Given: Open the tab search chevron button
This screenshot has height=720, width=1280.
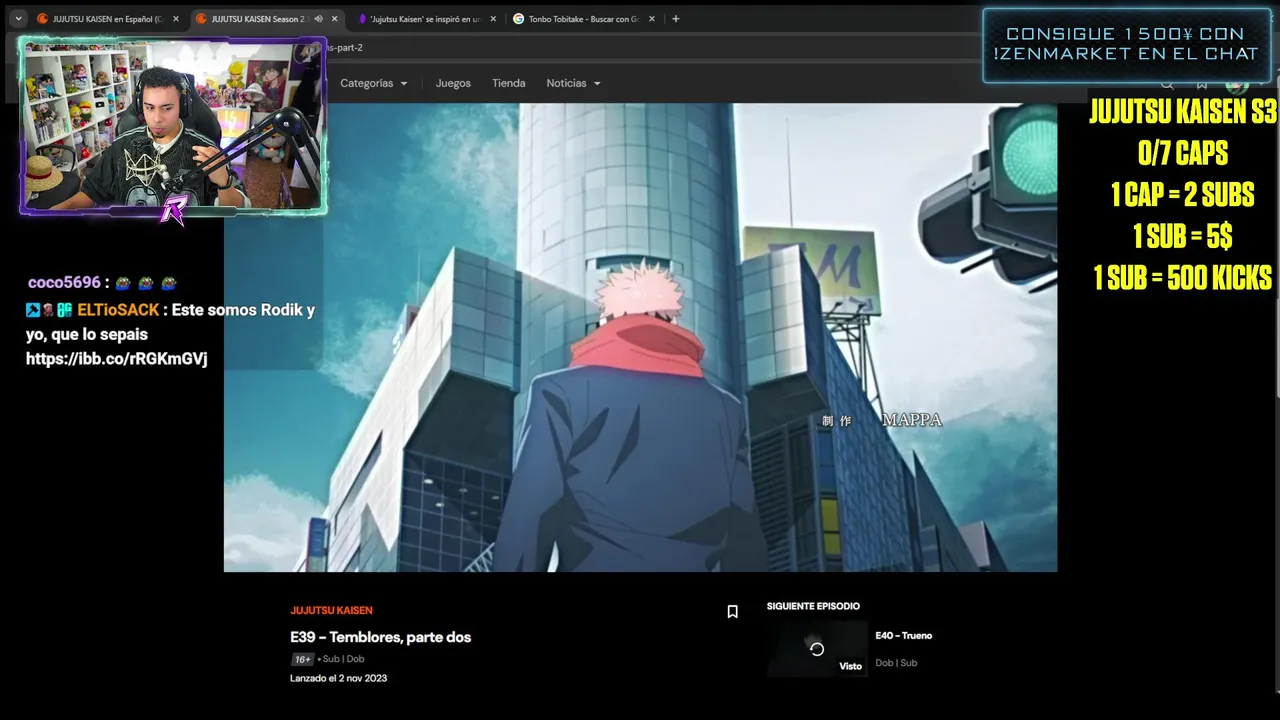Looking at the screenshot, I should coord(18,19).
